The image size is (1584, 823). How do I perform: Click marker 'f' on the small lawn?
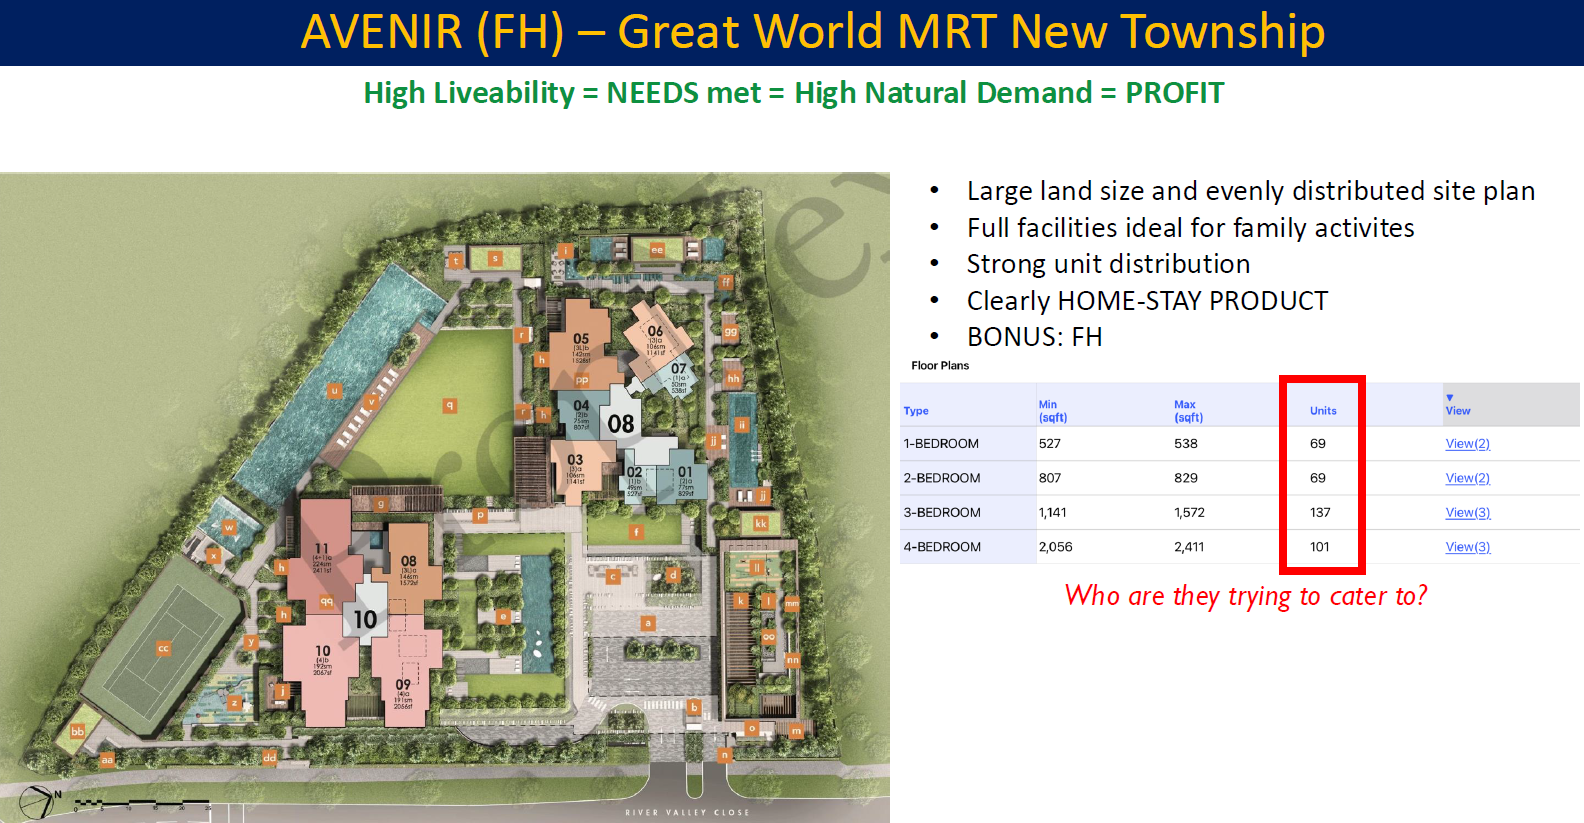click(x=635, y=532)
